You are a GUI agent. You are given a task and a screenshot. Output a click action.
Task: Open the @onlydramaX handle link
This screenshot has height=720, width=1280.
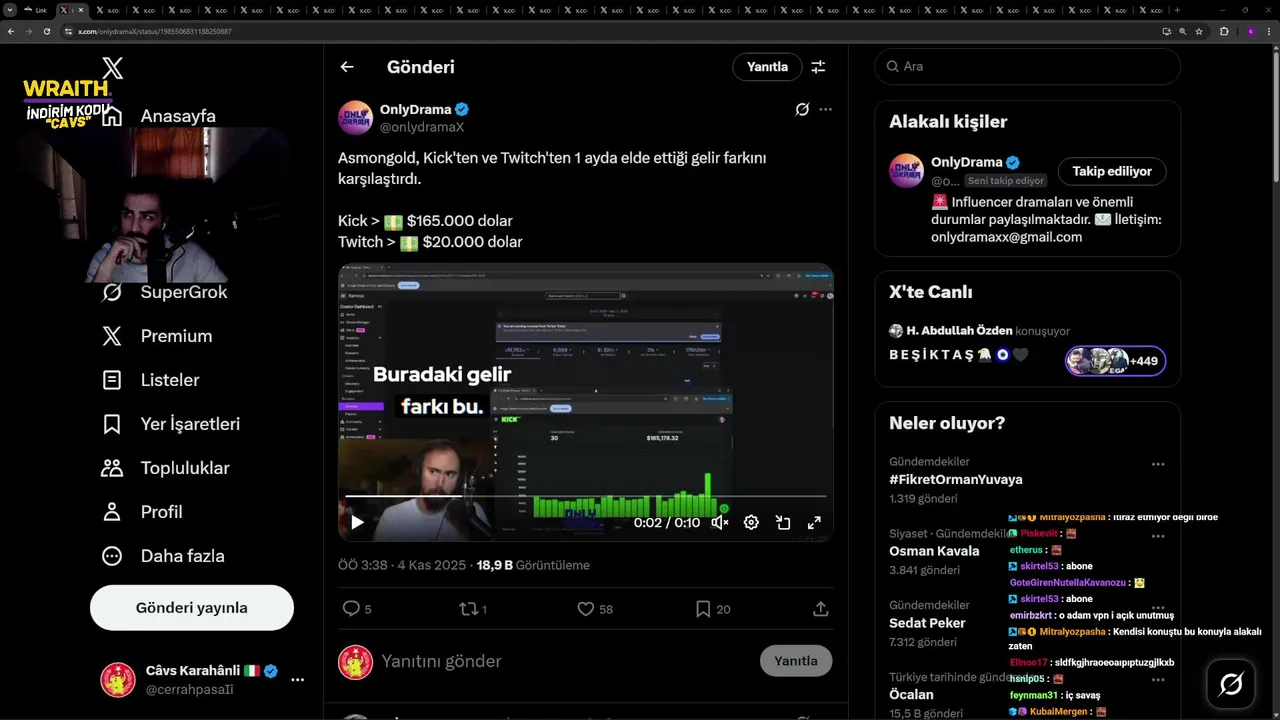[x=422, y=127]
